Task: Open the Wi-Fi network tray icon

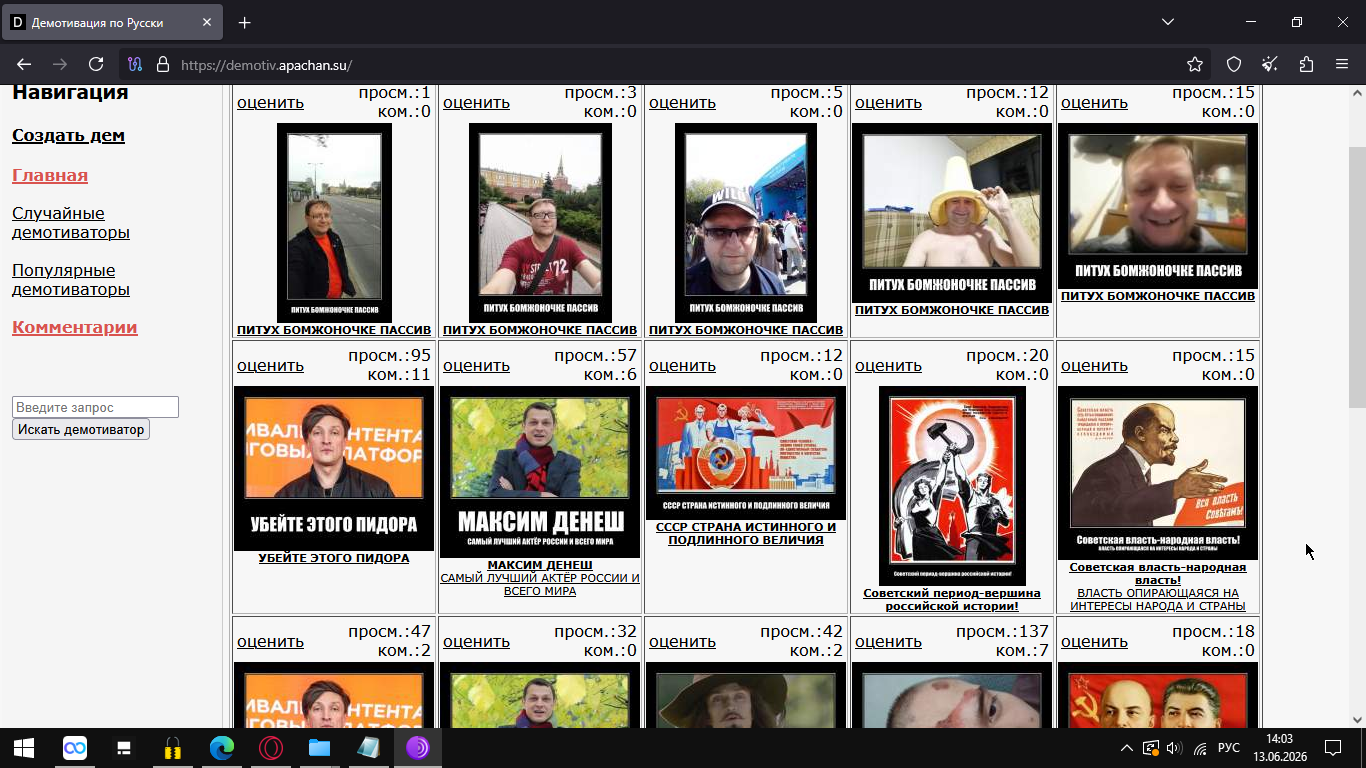Action: 1200,748
